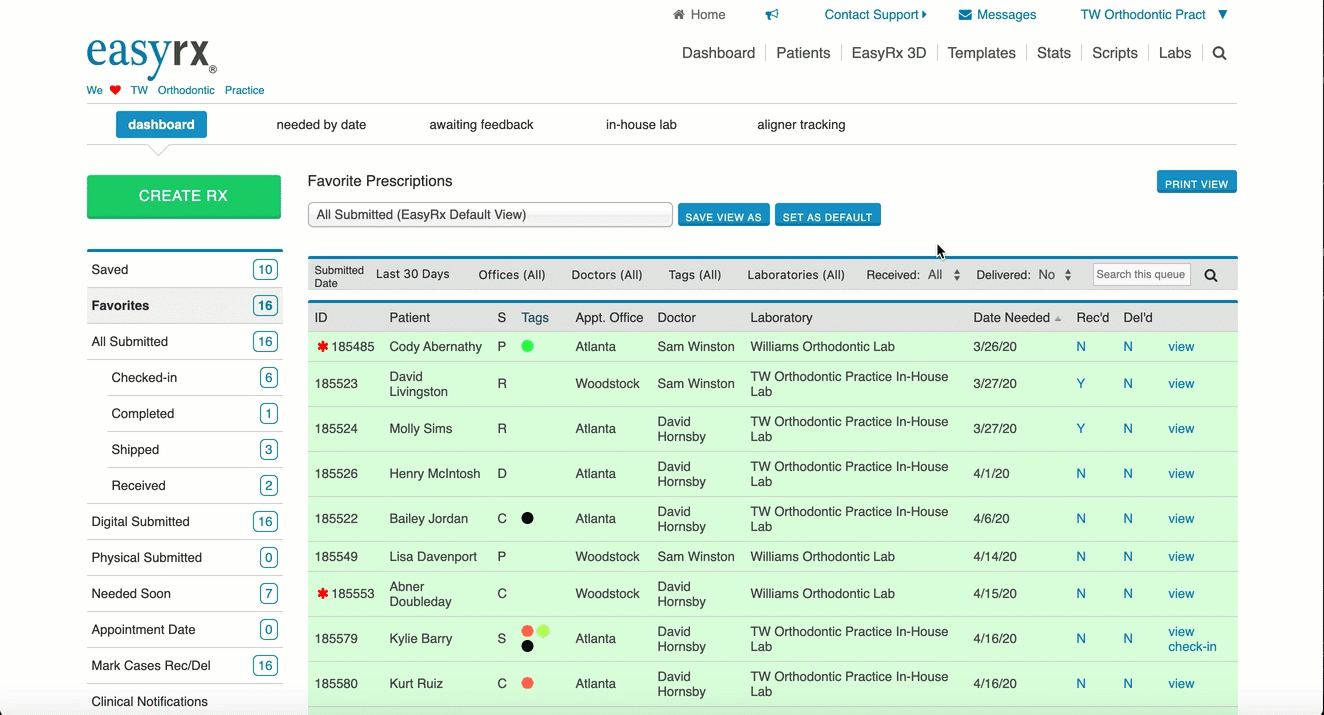
Task: Open the Favorite Prescriptions view selector
Action: click(x=490, y=215)
